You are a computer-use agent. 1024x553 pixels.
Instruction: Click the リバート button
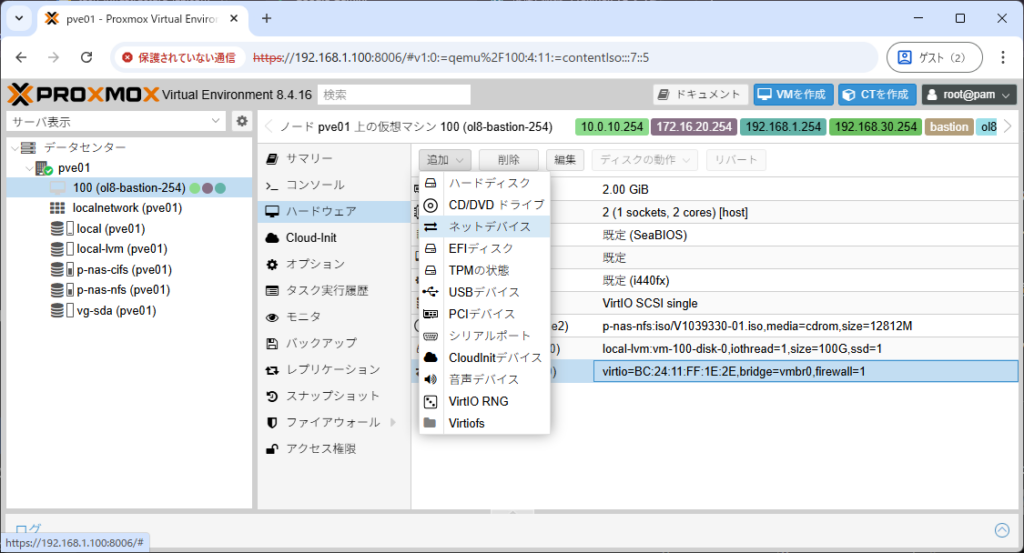tap(736, 160)
